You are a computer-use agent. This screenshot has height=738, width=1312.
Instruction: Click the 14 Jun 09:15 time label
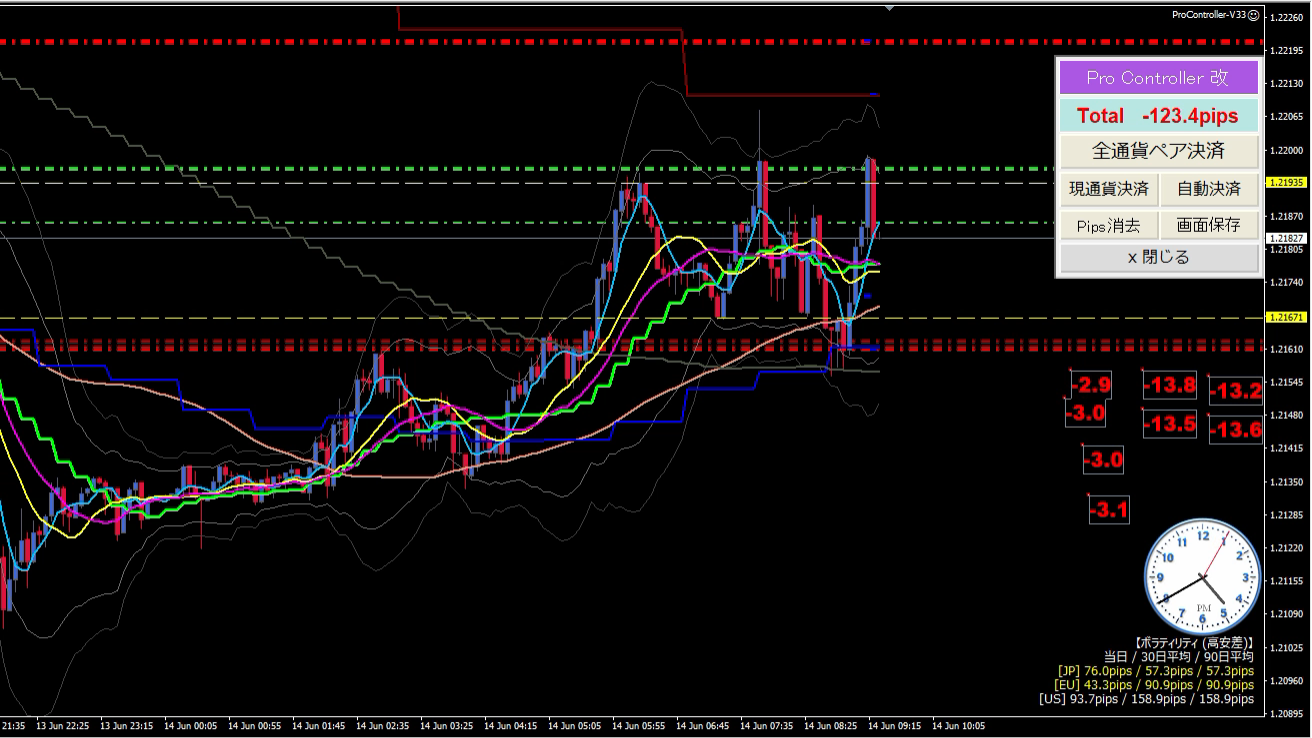coord(896,726)
